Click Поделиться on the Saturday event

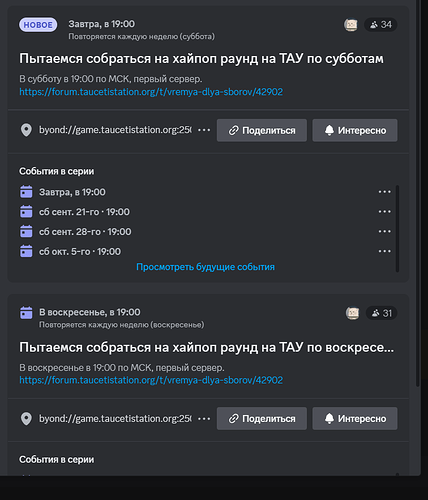262,130
